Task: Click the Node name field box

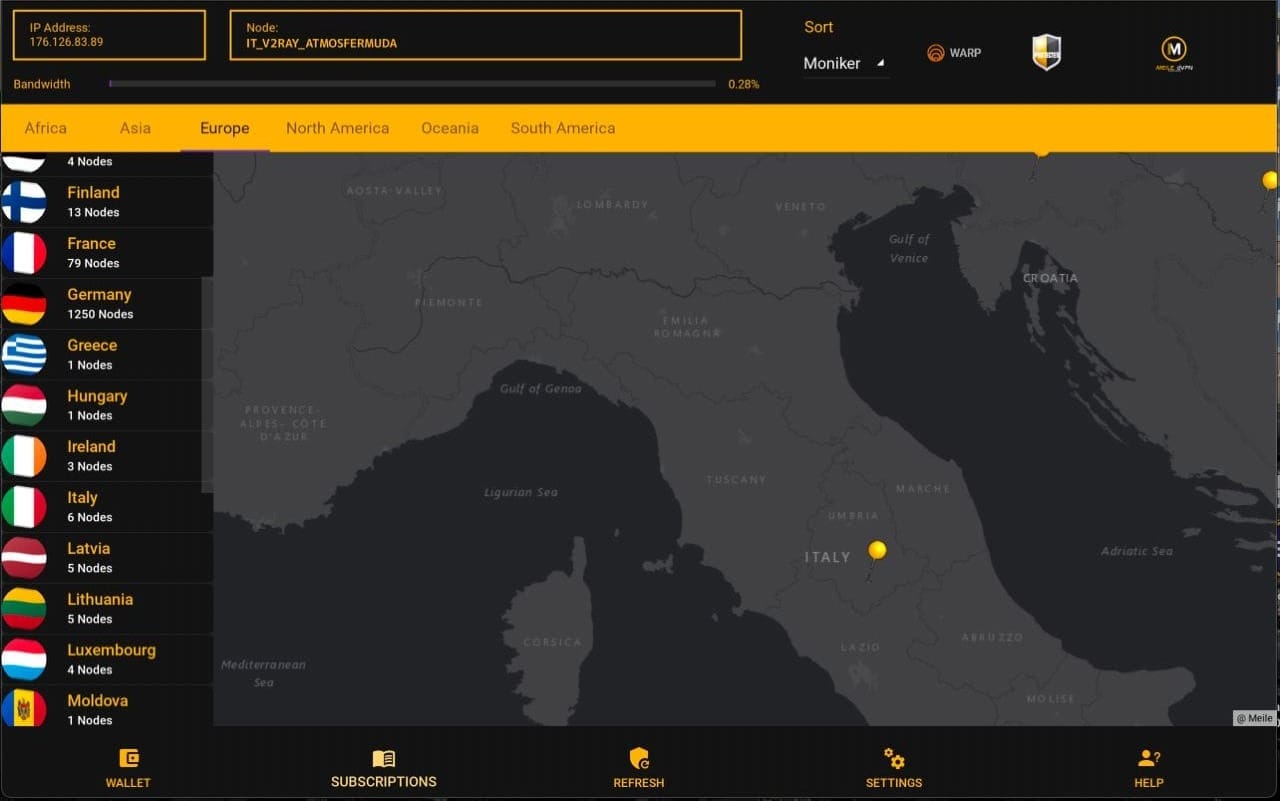Action: [x=486, y=35]
